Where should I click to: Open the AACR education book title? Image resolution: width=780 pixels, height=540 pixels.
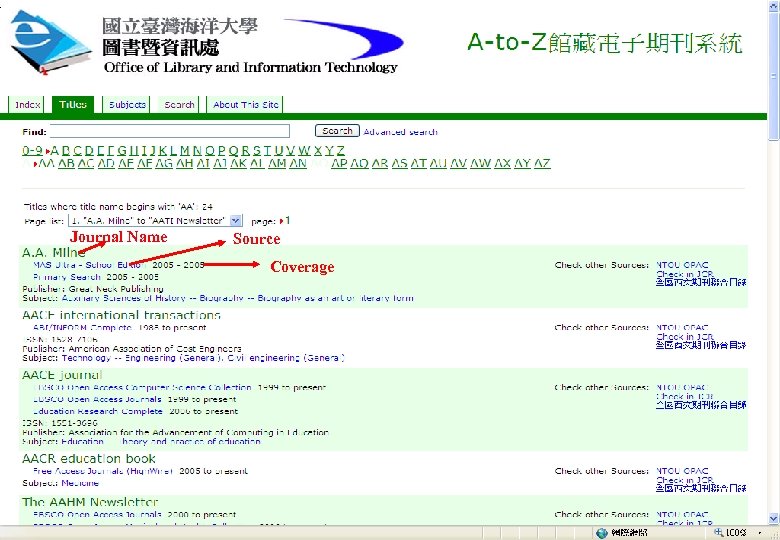89,458
